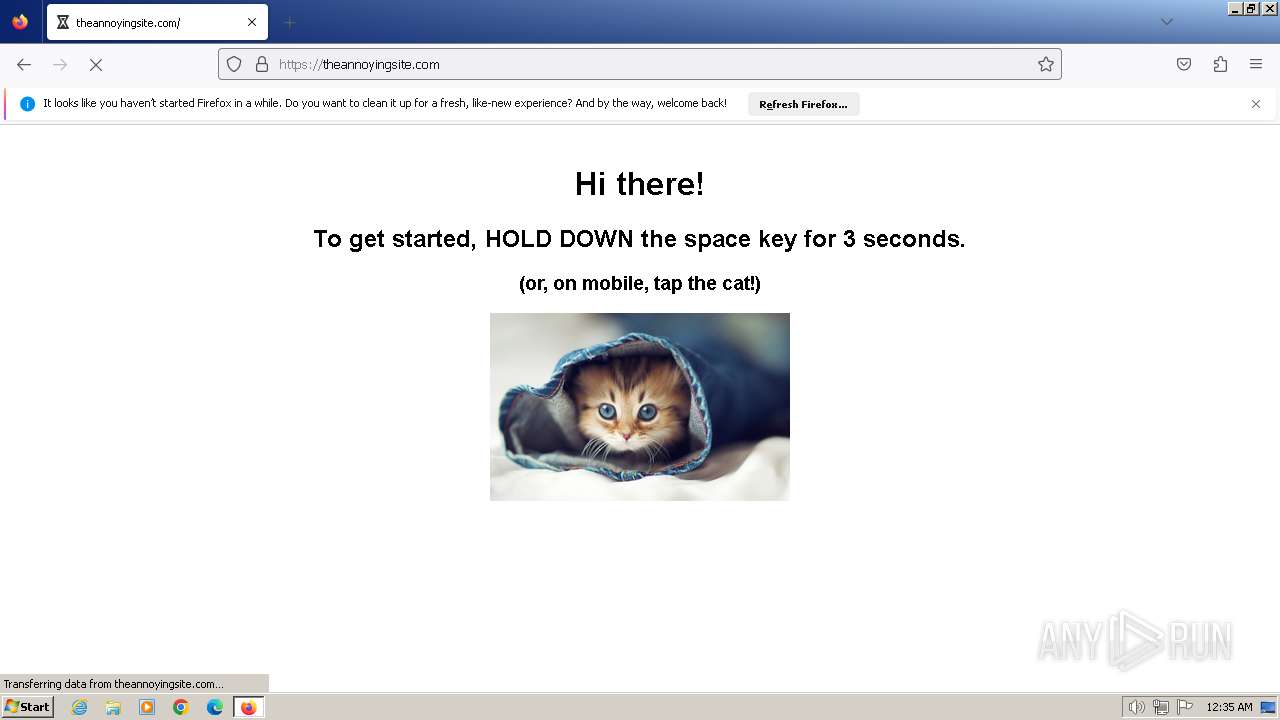Viewport: 1280px width, 720px height.
Task: Dismiss the Firefox notification bar
Action: pyautogui.click(x=1256, y=104)
